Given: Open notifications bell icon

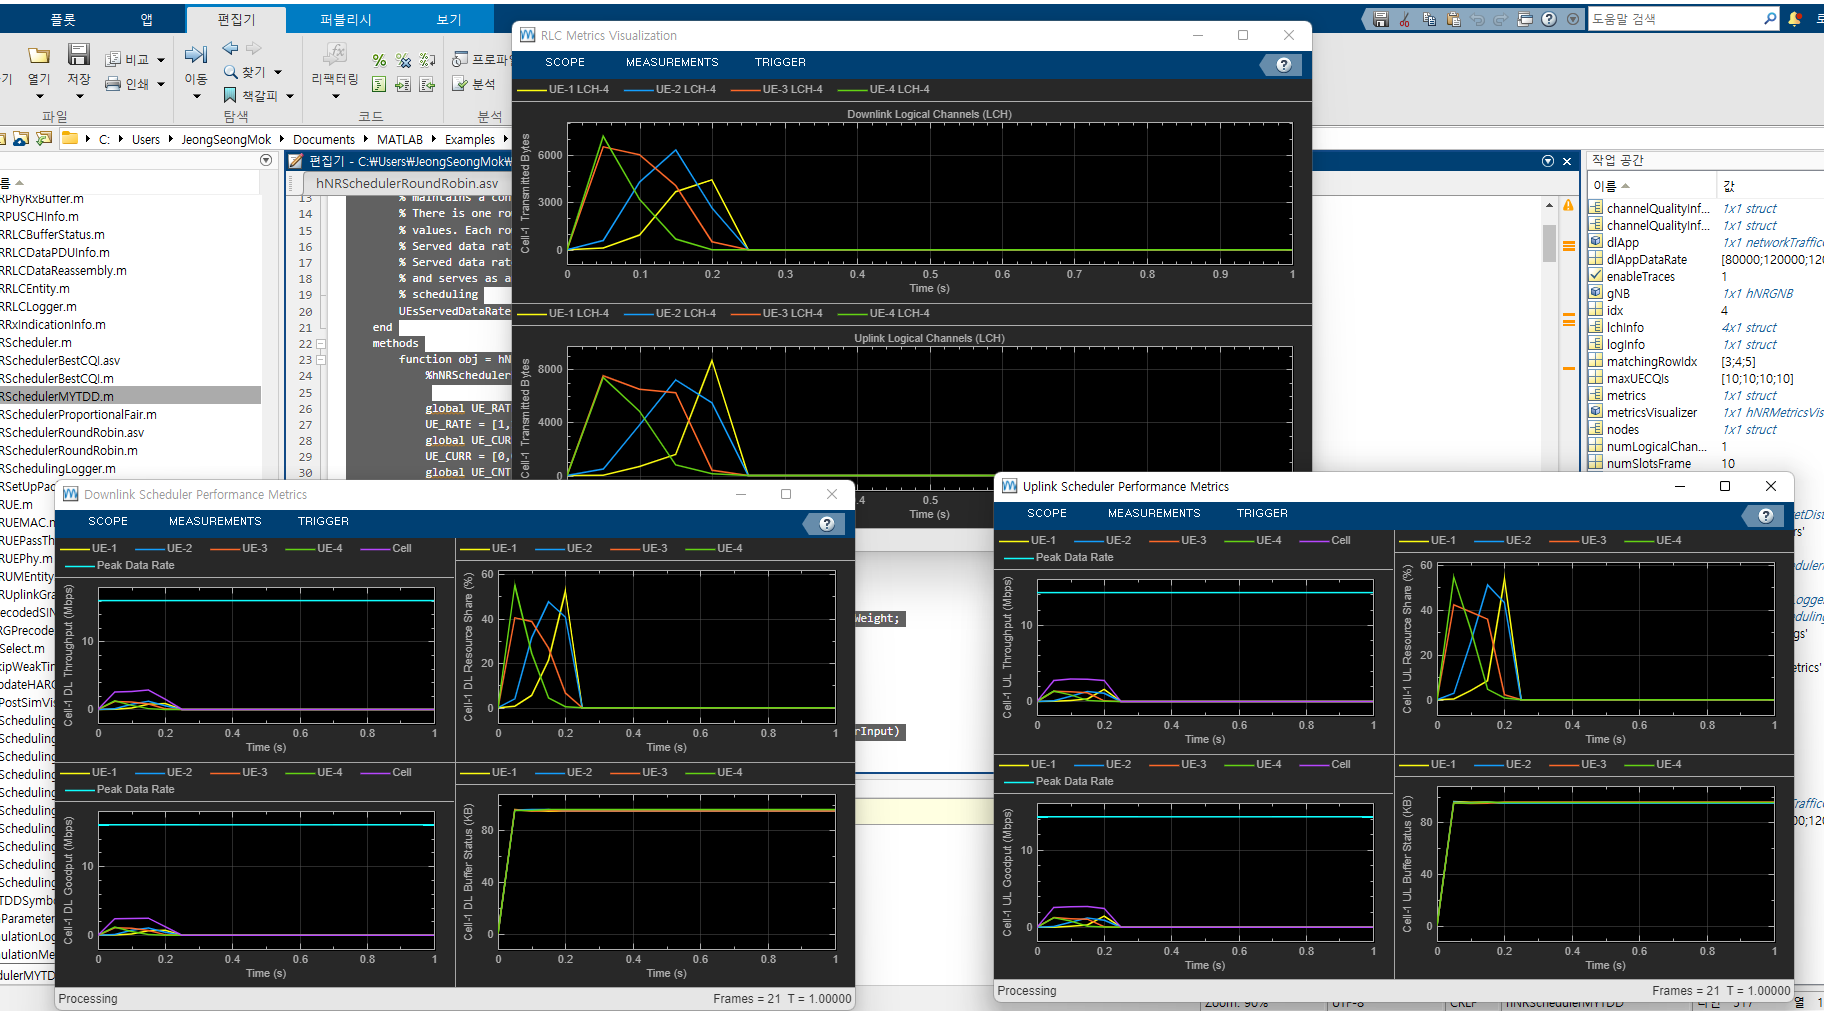Looking at the screenshot, I should point(1795,18).
